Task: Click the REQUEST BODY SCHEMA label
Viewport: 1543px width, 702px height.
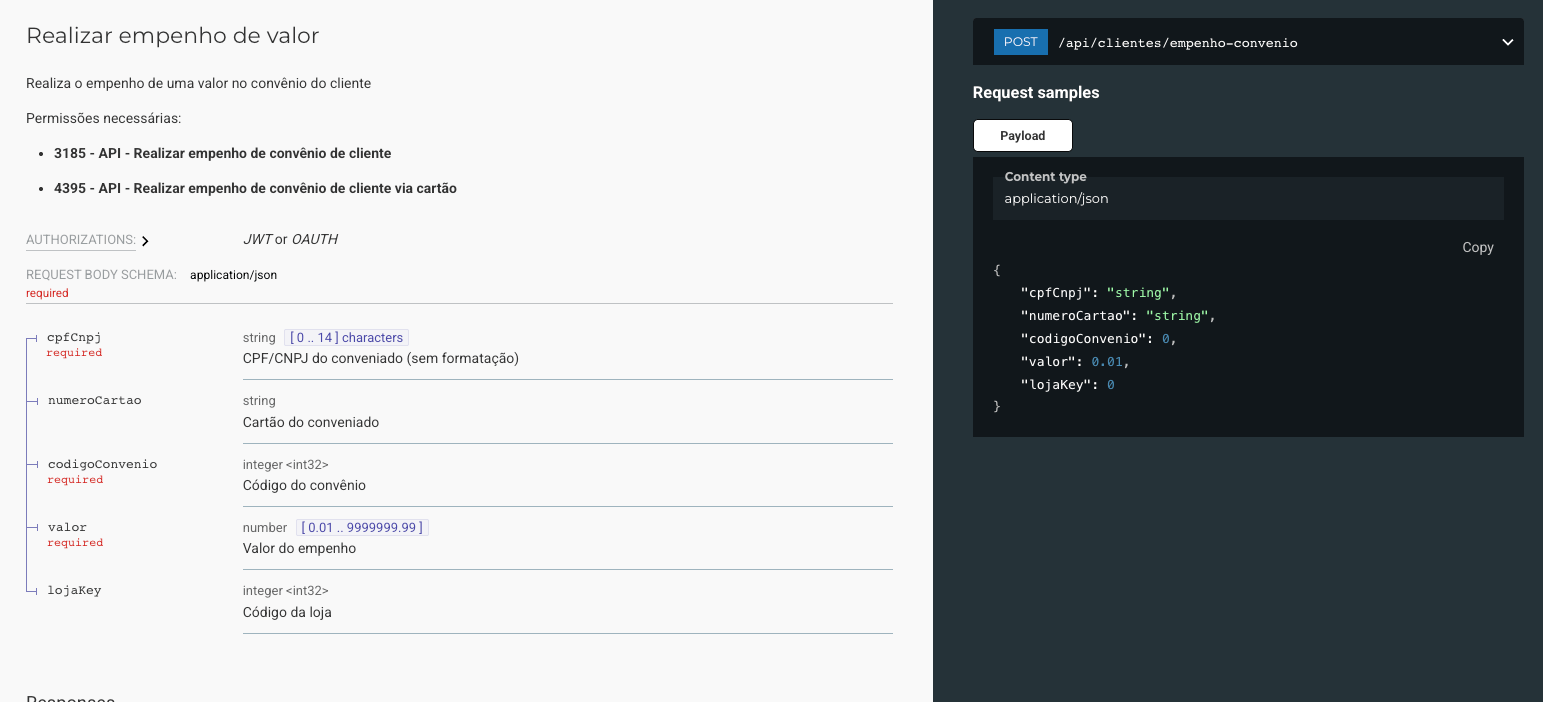Action: pos(101,274)
